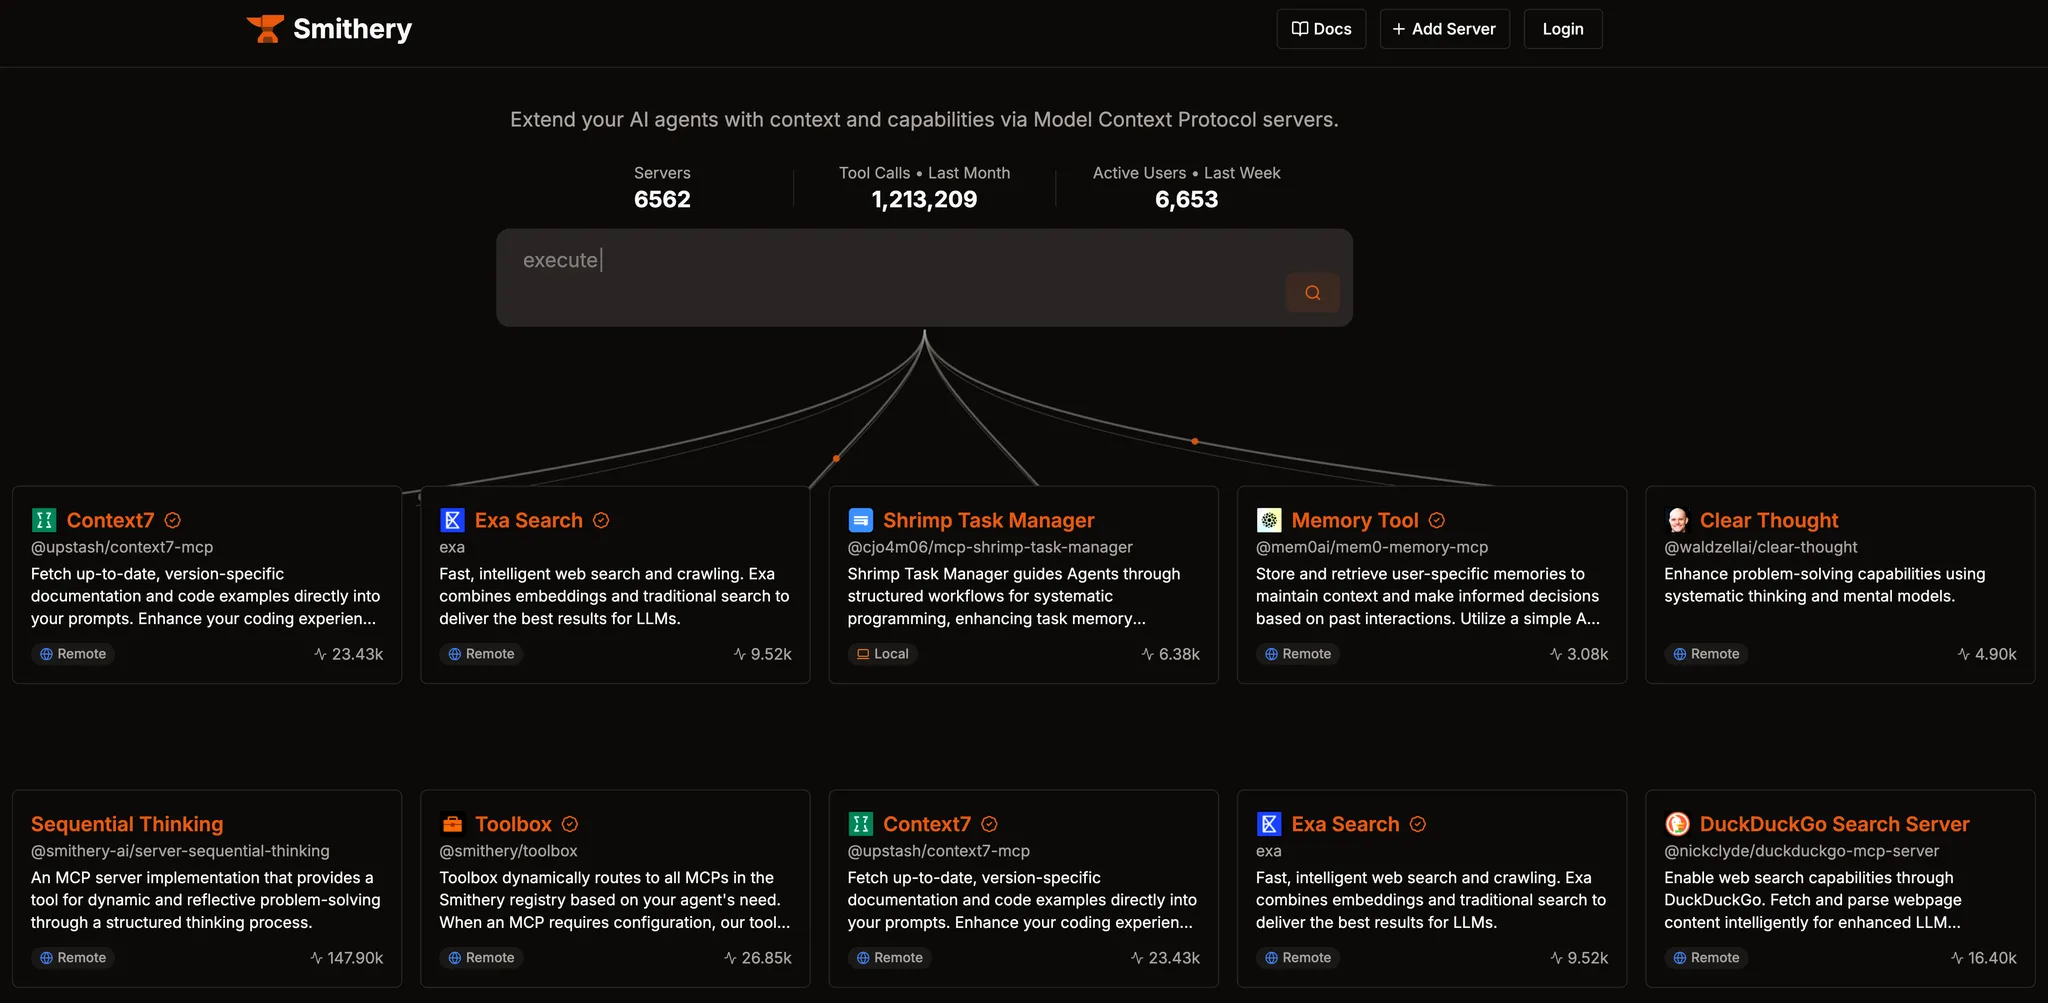Image resolution: width=2048 pixels, height=1003 pixels.
Task: Open the top-row Exa Search title
Action: [528, 520]
